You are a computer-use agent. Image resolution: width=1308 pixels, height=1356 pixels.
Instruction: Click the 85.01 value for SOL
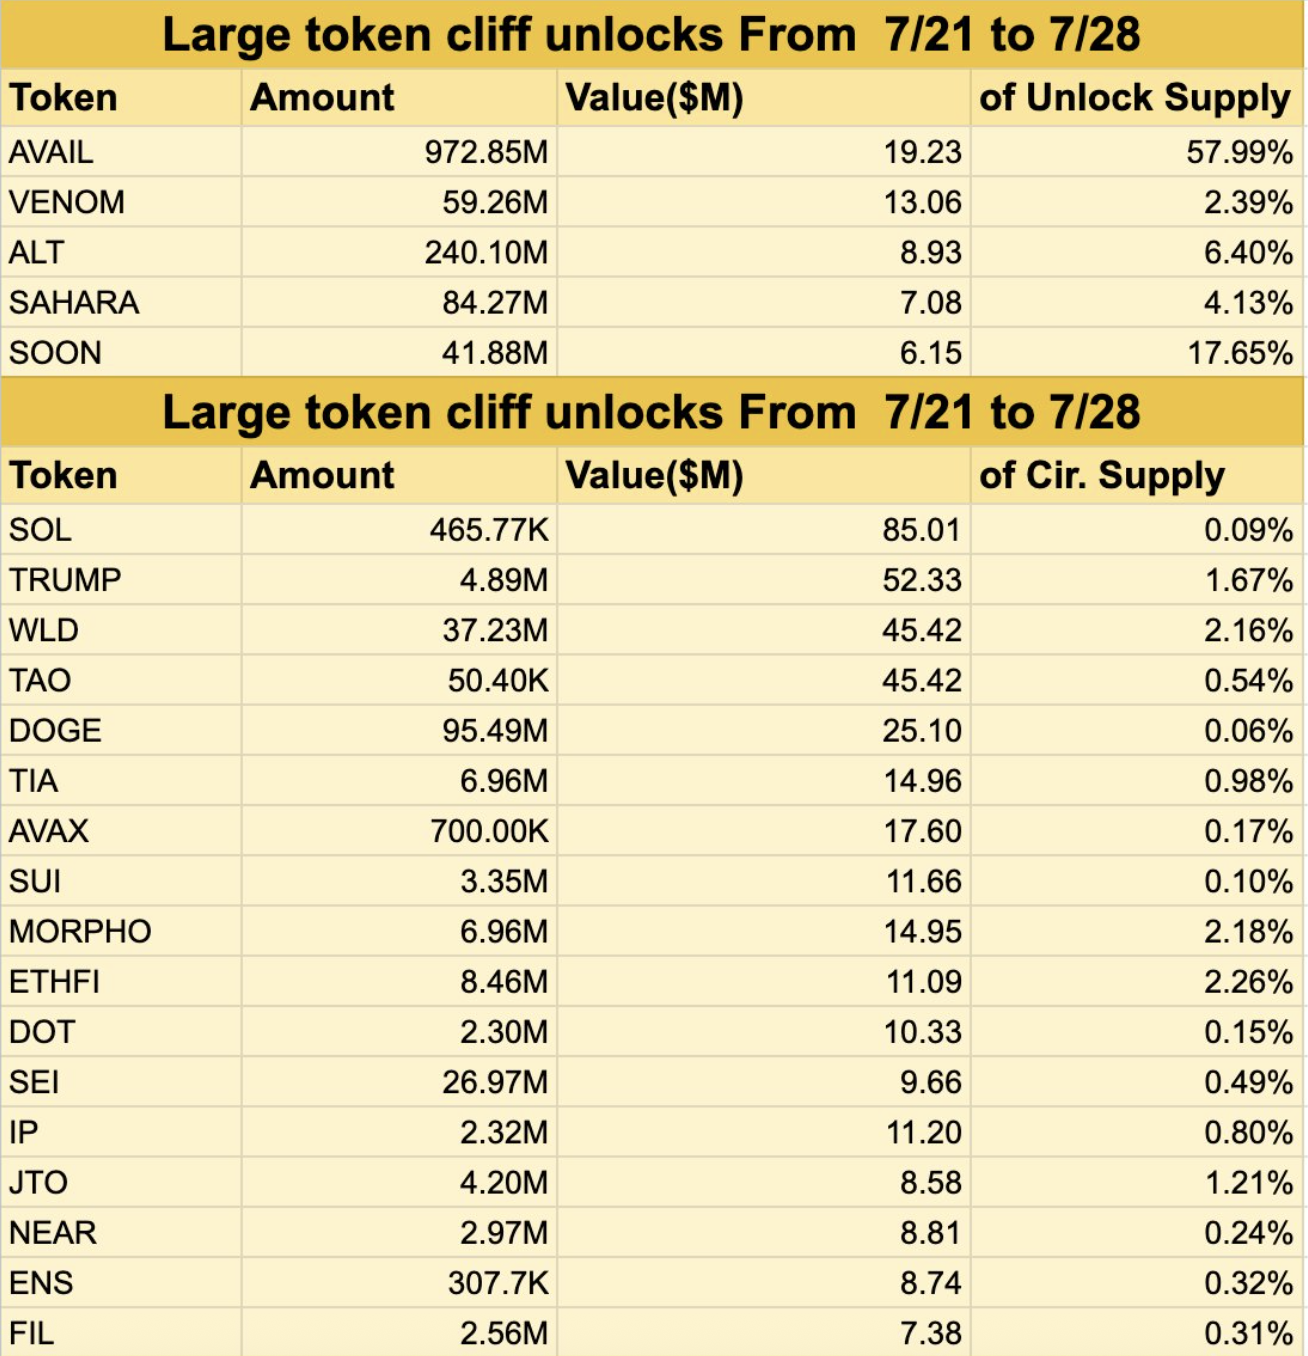[921, 529]
